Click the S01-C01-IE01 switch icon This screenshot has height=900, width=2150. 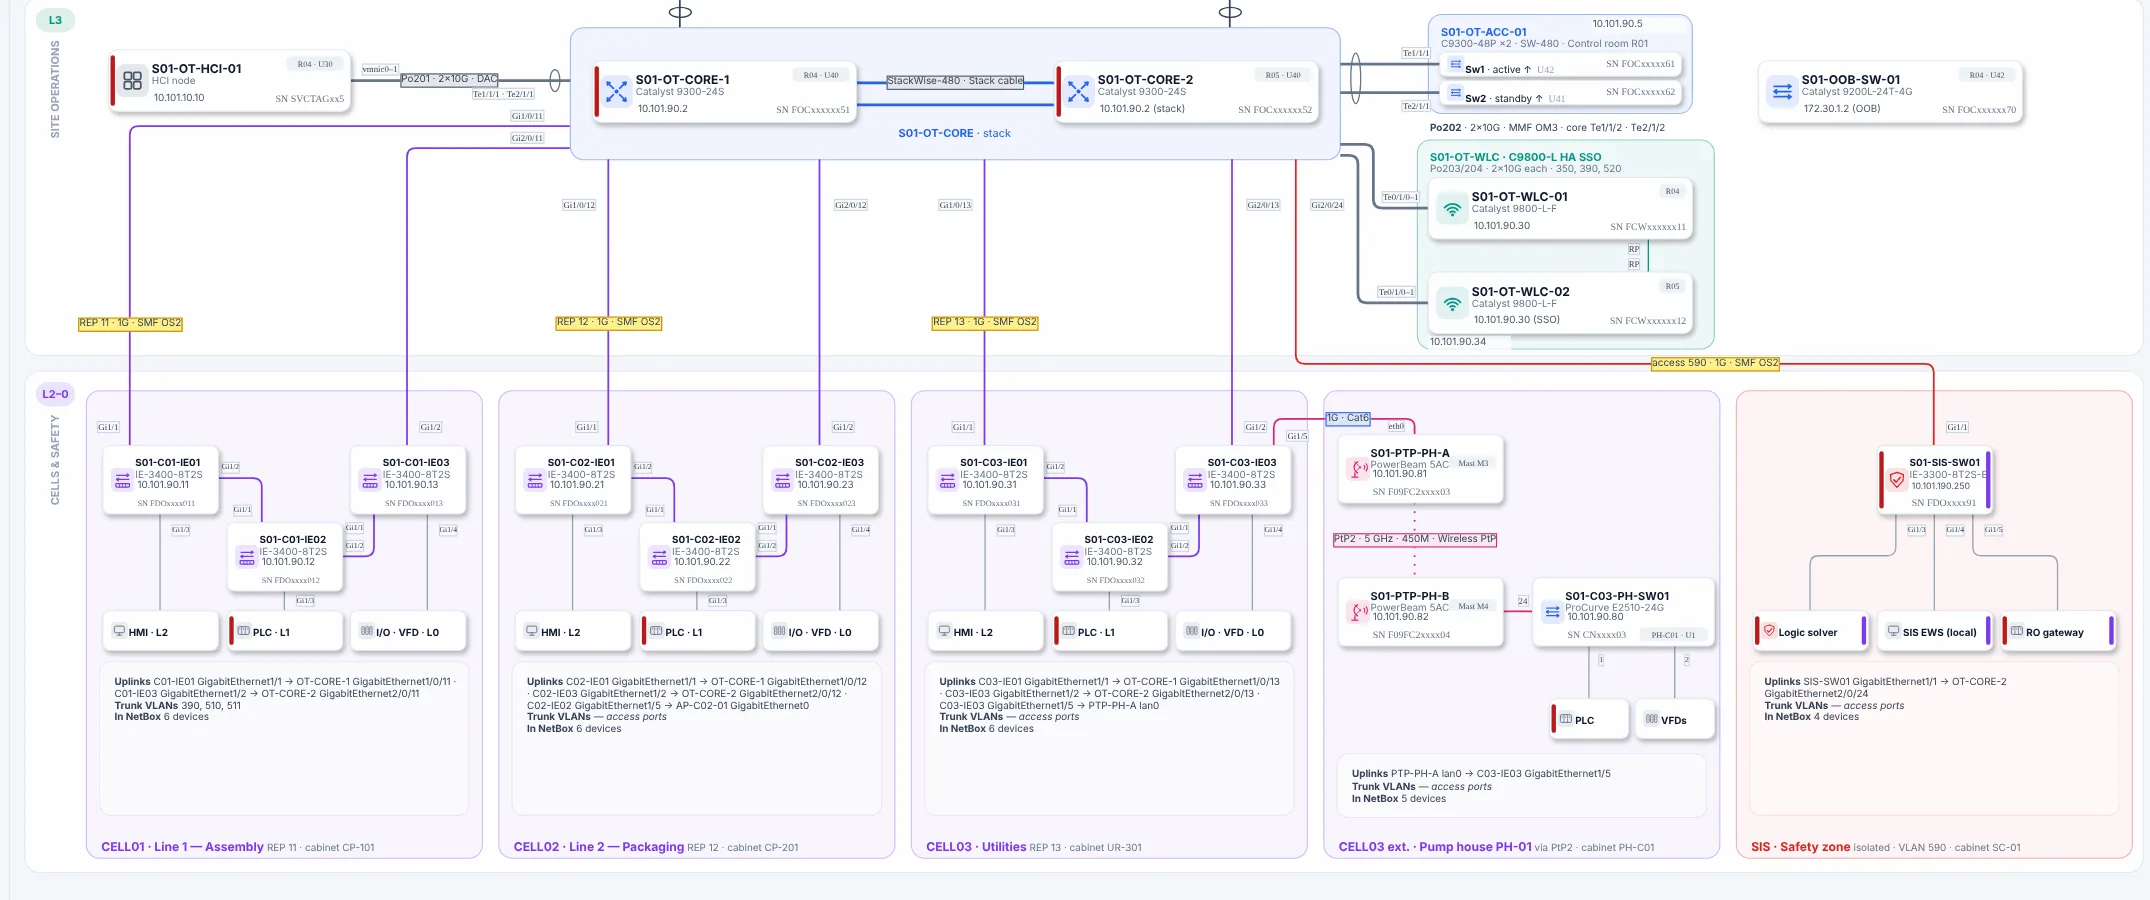[x=122, y=481]
